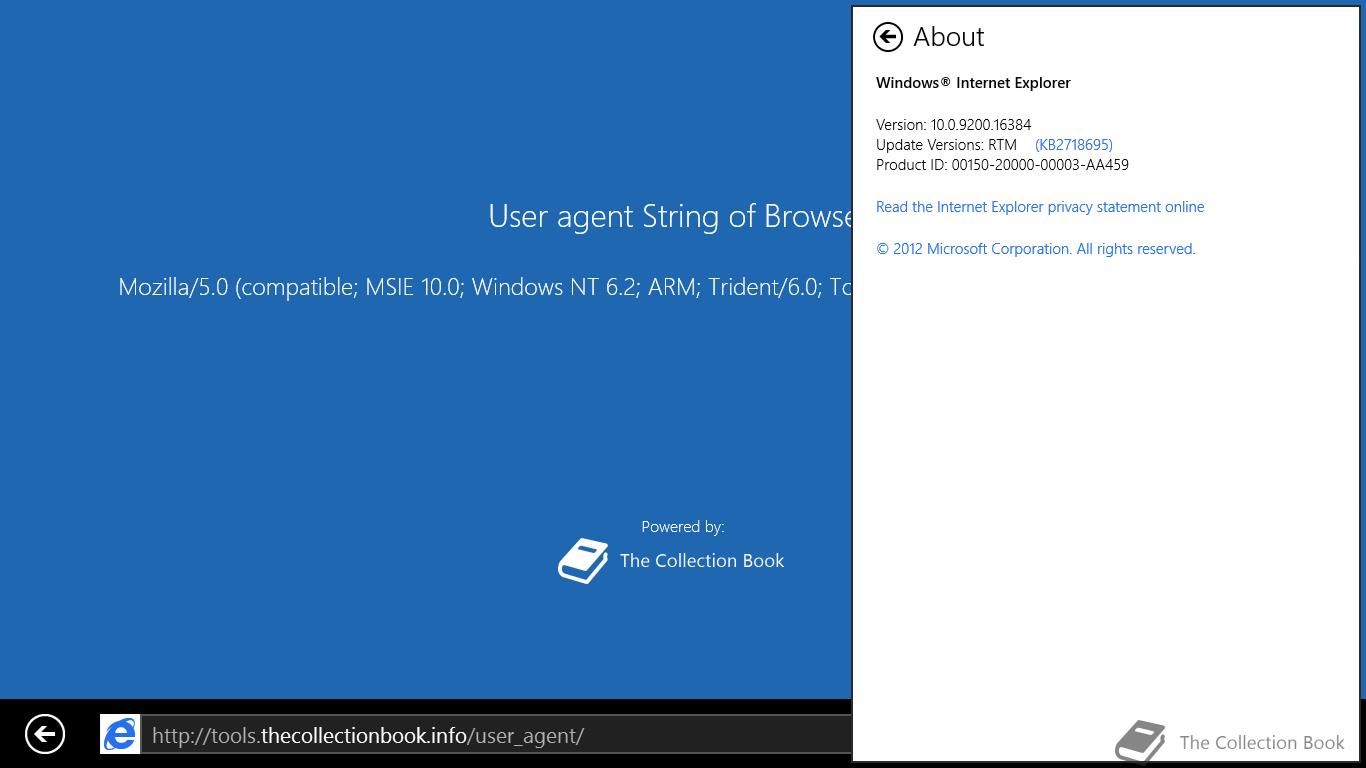Click the Powered by label
The image size is (1366, 768).
(x=683, y=527)
